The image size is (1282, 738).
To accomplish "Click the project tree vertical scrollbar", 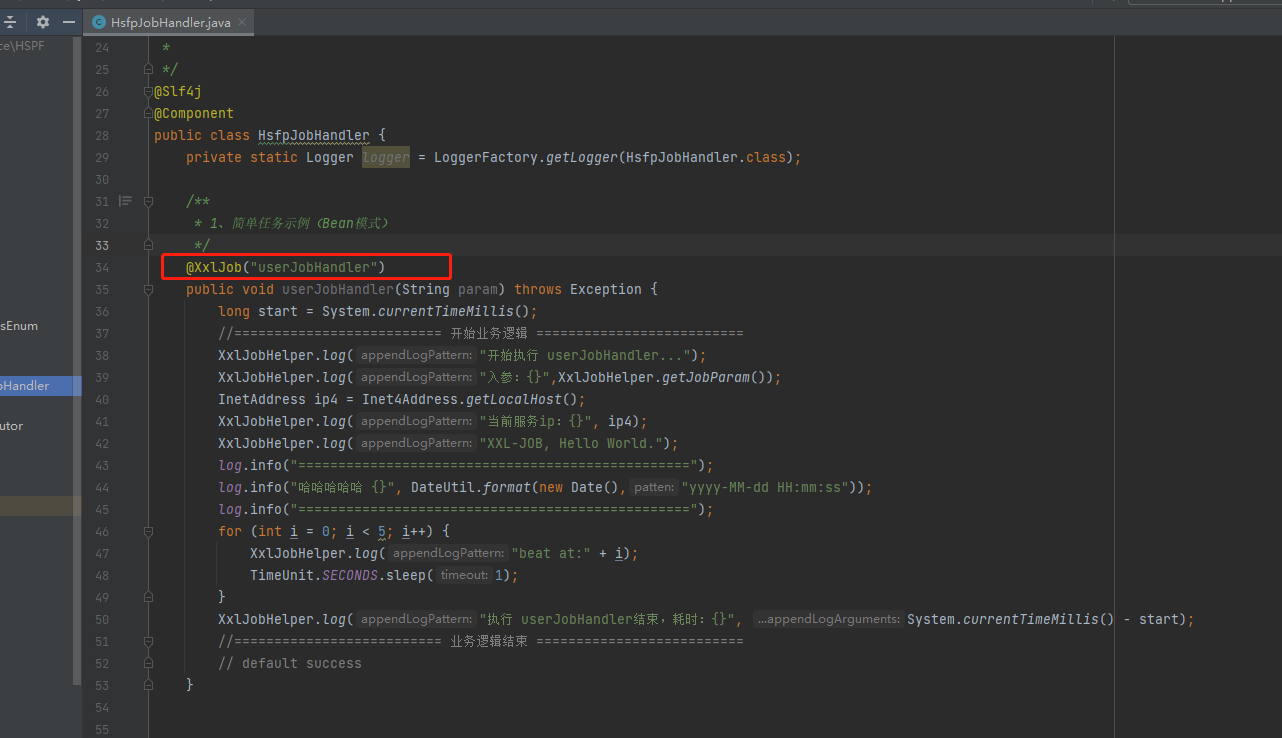I will coord(77,360).
